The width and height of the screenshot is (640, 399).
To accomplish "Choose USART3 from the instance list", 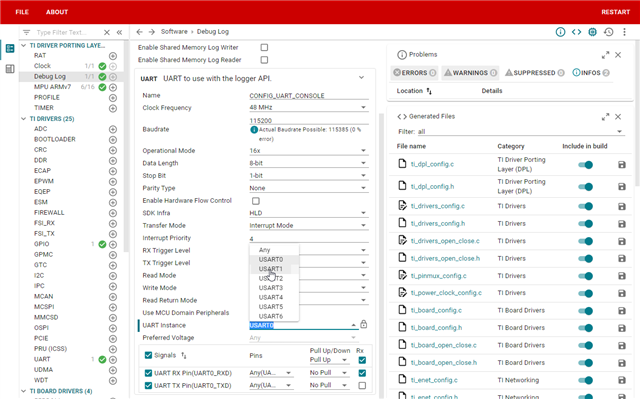I will point(274,288).
